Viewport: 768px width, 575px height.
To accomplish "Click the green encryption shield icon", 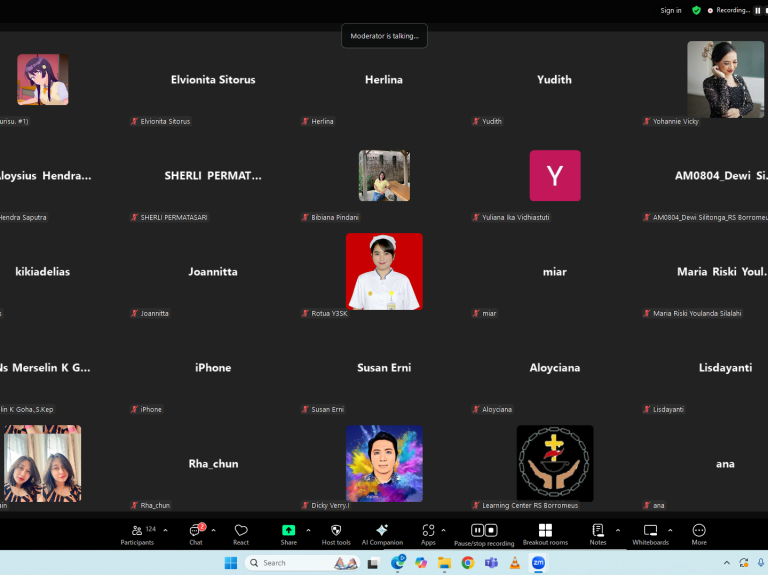I will click(696, 10).
